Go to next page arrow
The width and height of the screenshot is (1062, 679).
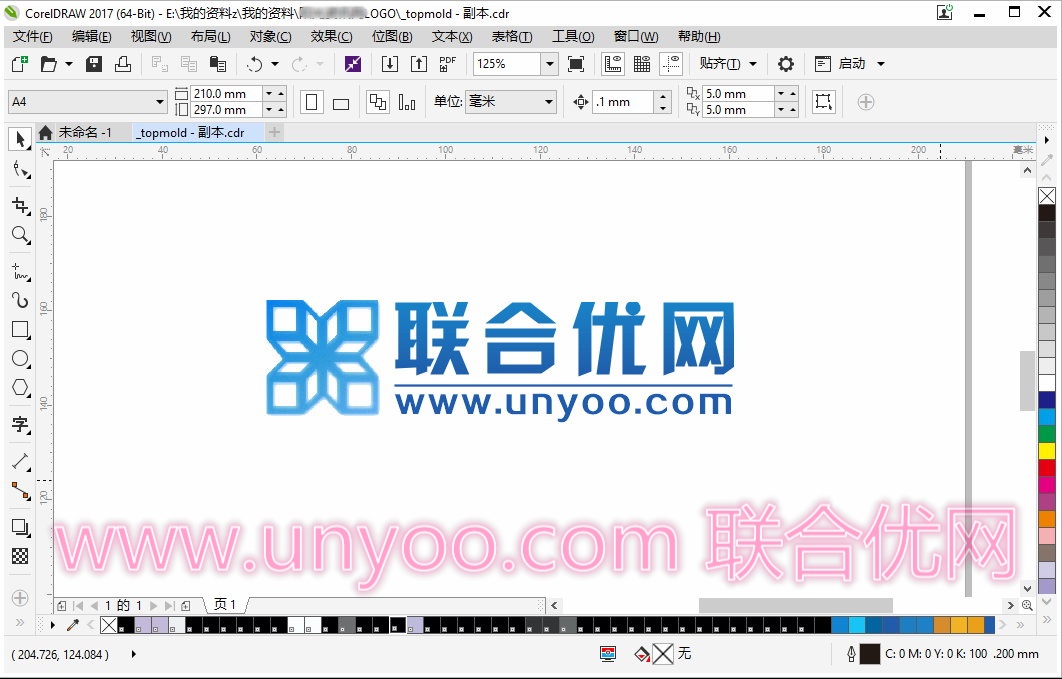click(154, 606)
